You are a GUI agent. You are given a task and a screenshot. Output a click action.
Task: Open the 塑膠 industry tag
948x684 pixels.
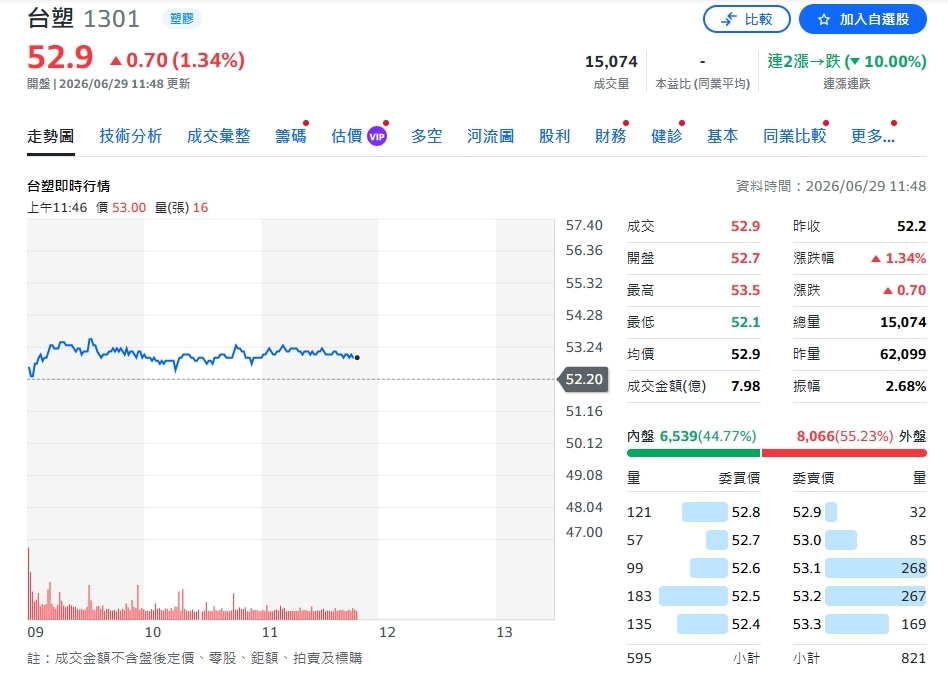tap(181, 19)
